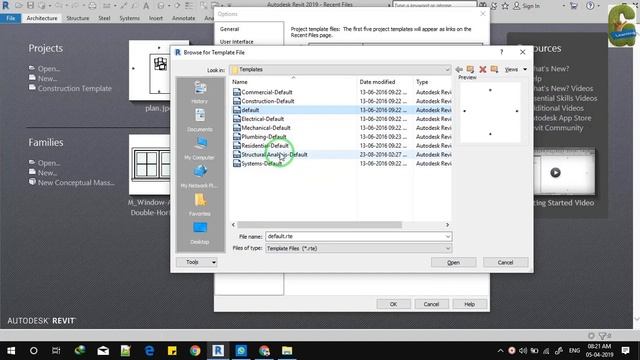Expand the File name combo box arrow
The image size is (640, 360).
(x=448, y=236)
